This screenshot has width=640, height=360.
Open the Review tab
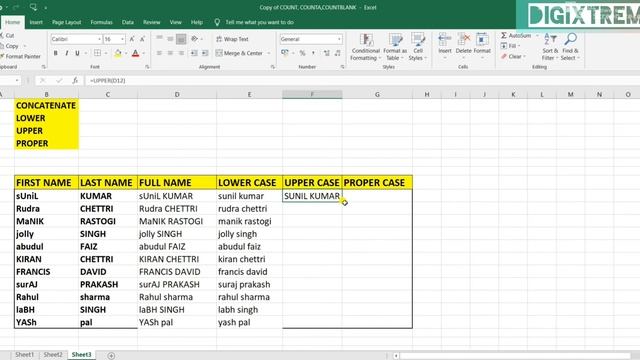[x=151, y=22]
